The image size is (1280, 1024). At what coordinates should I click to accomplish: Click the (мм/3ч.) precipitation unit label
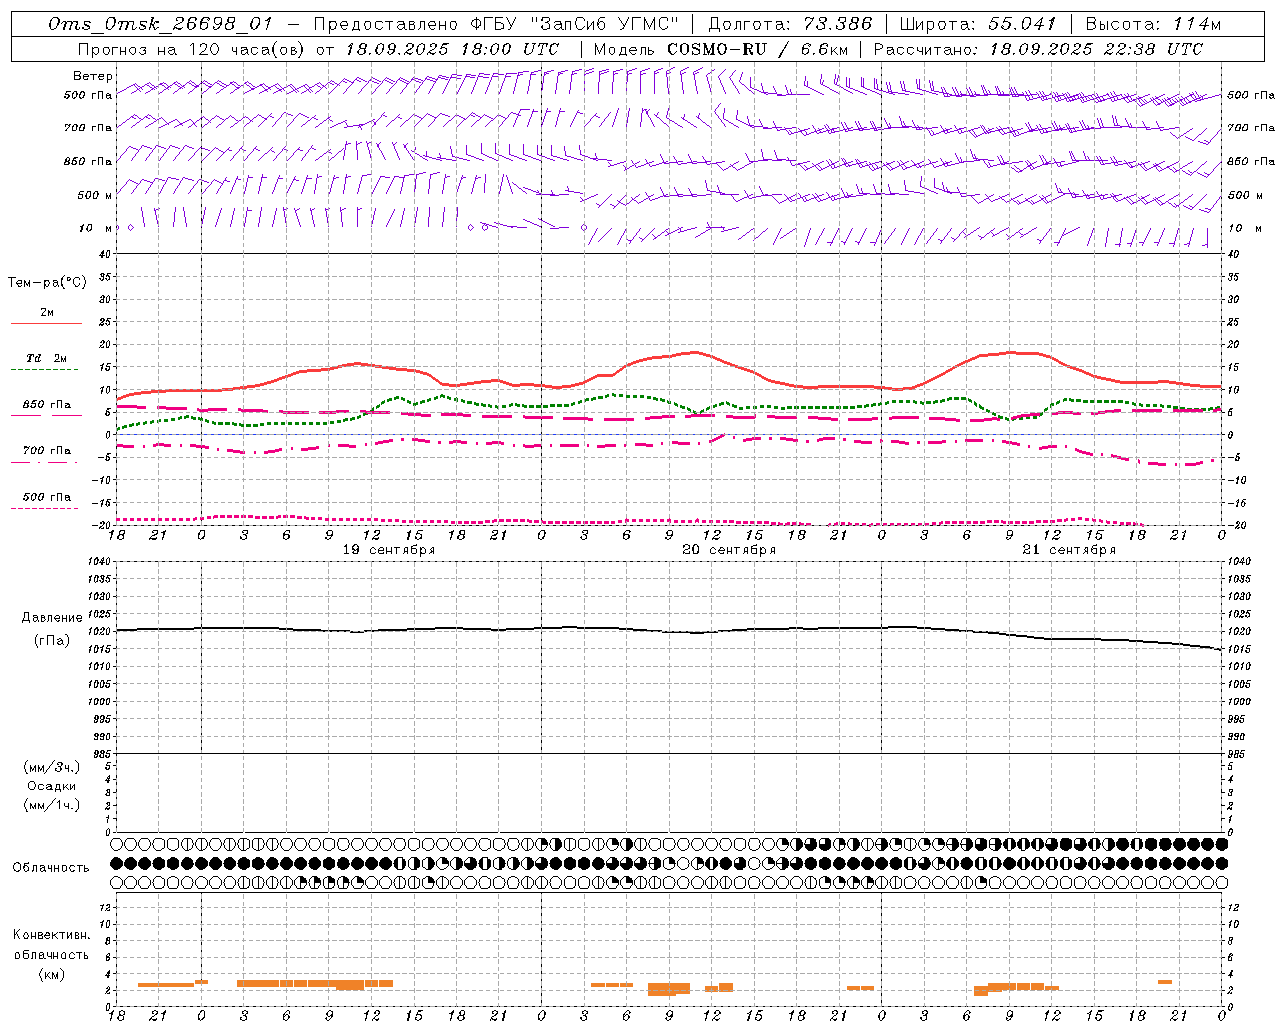[x=52, y=767]
